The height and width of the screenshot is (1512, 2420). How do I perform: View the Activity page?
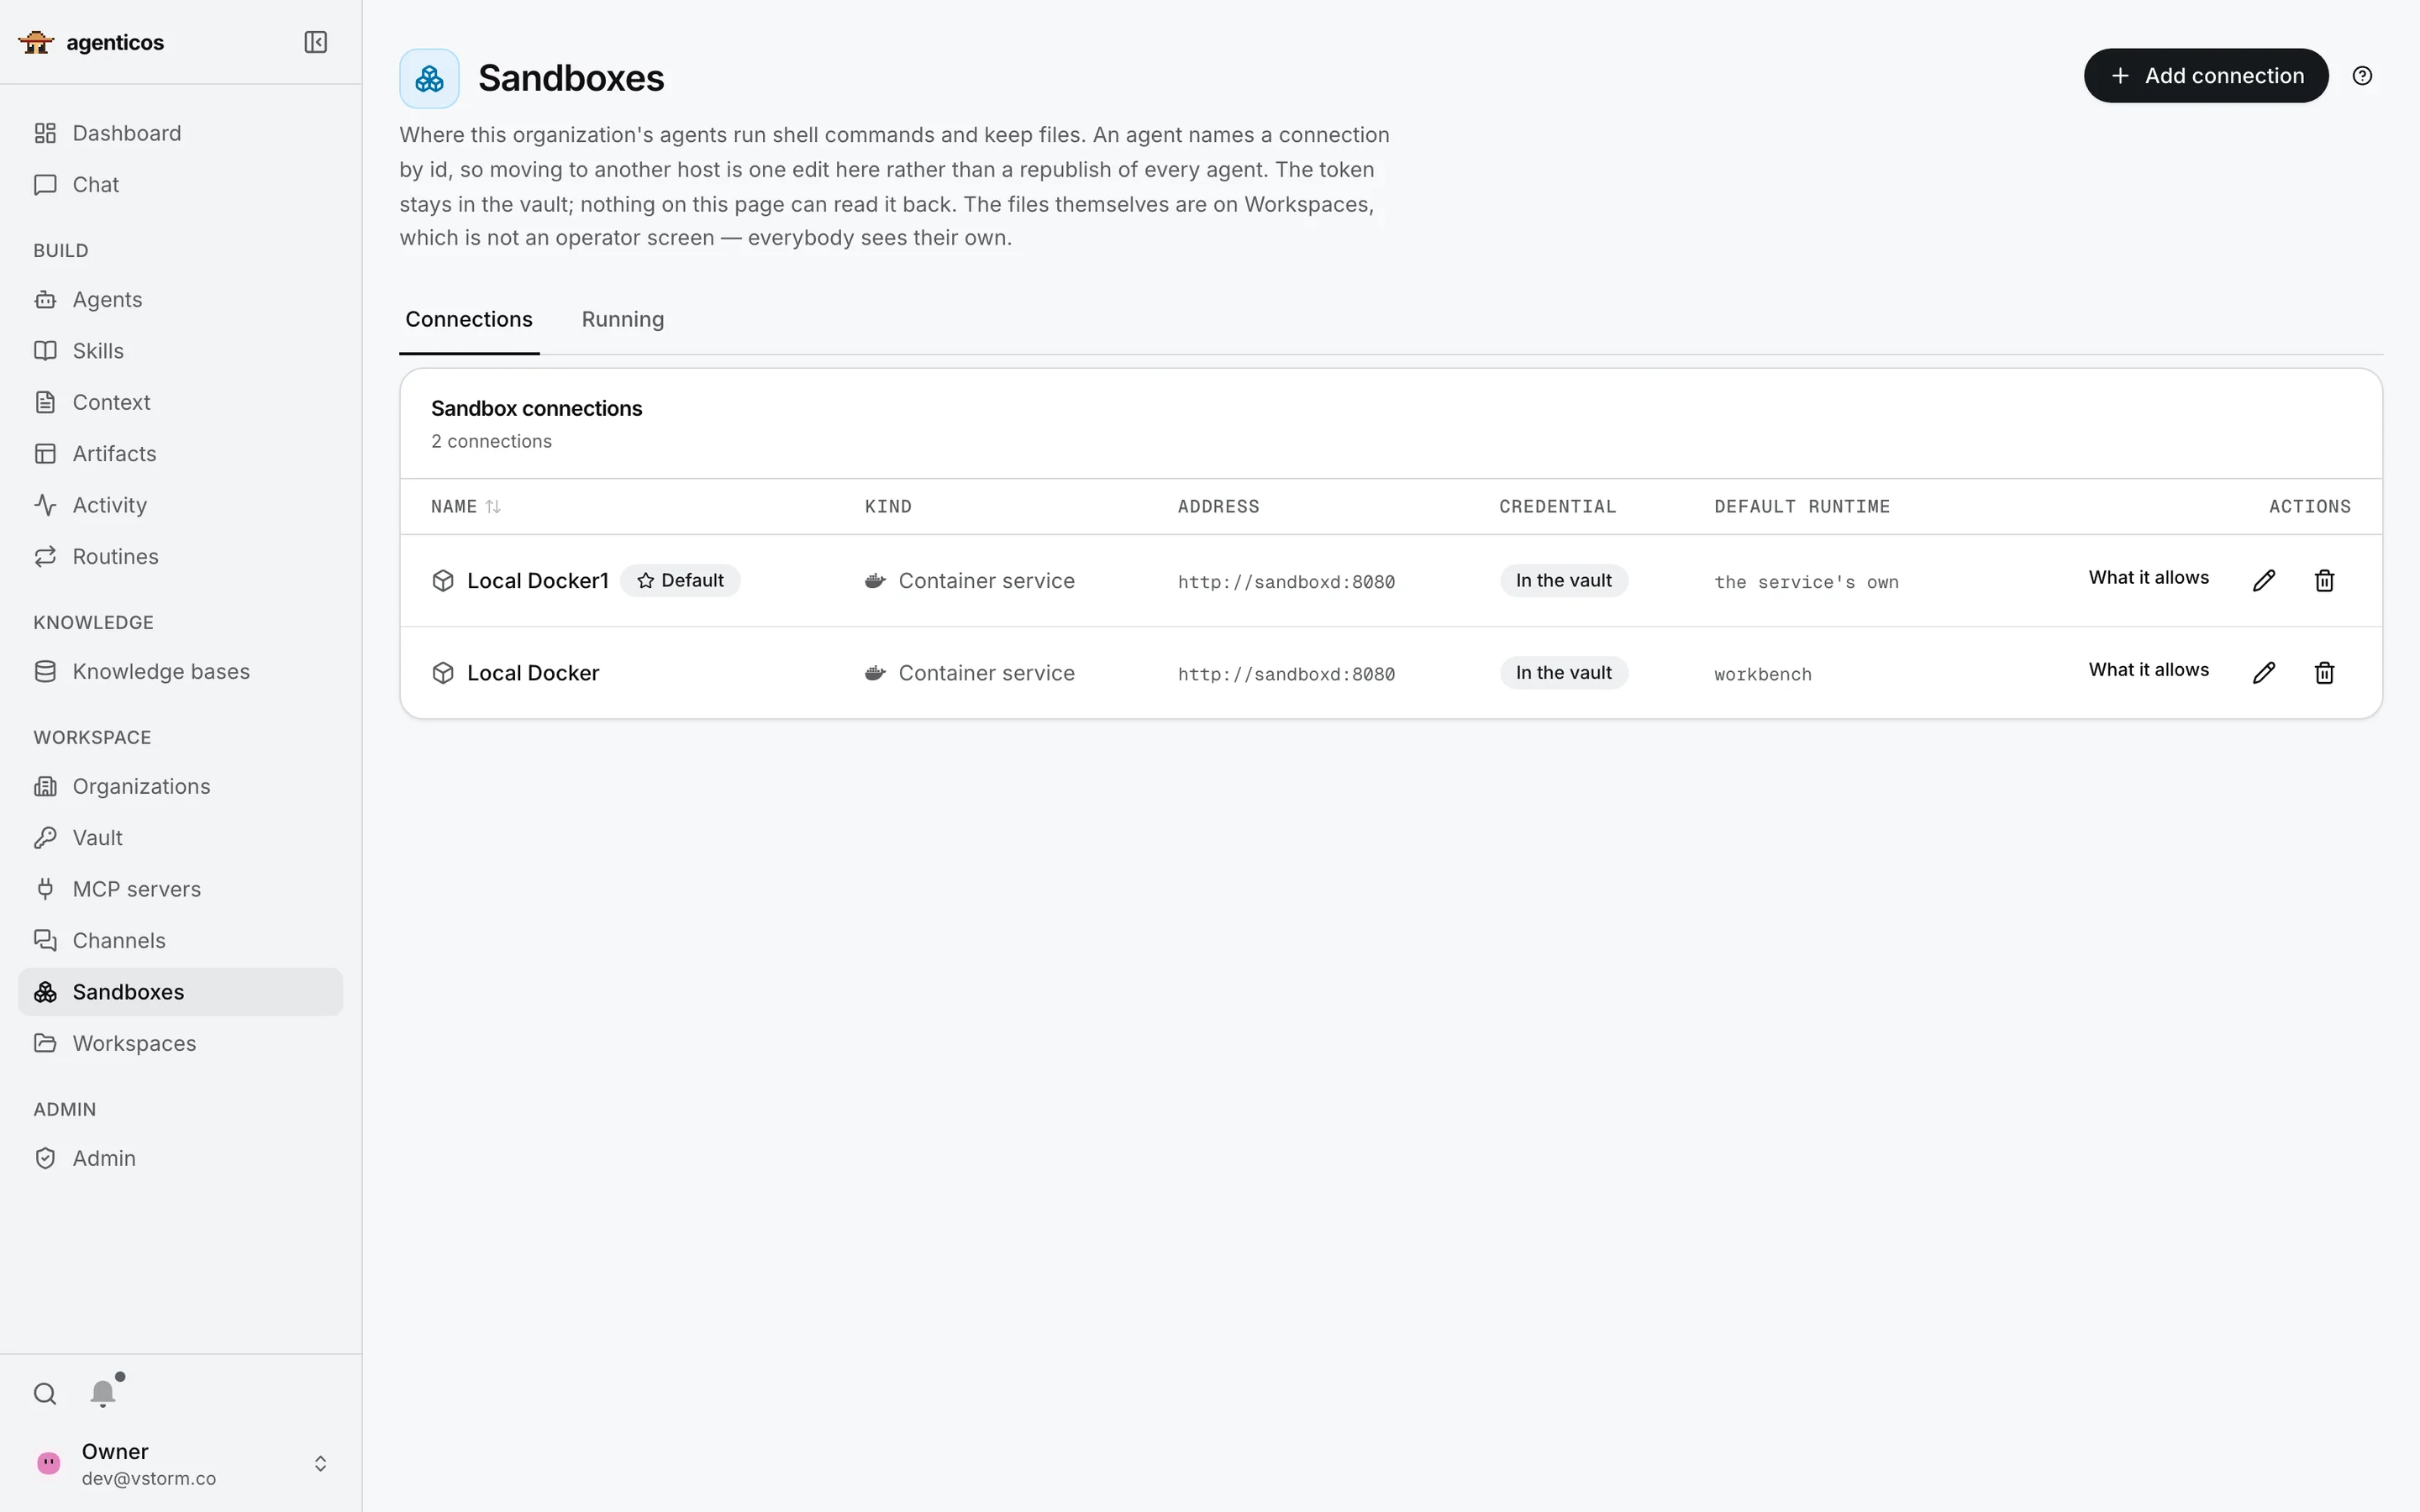(180, 505)
